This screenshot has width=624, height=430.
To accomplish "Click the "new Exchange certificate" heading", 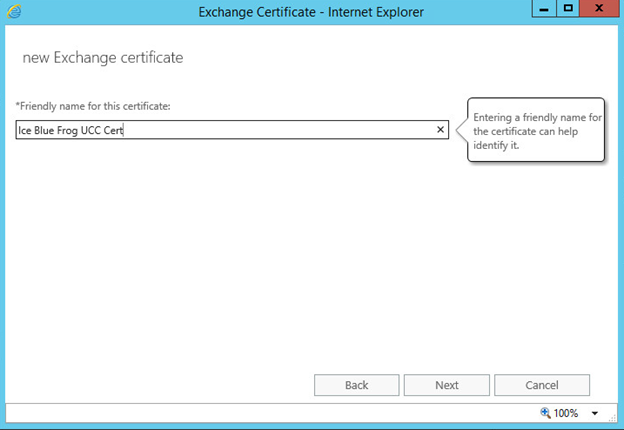I will (103, 58).
